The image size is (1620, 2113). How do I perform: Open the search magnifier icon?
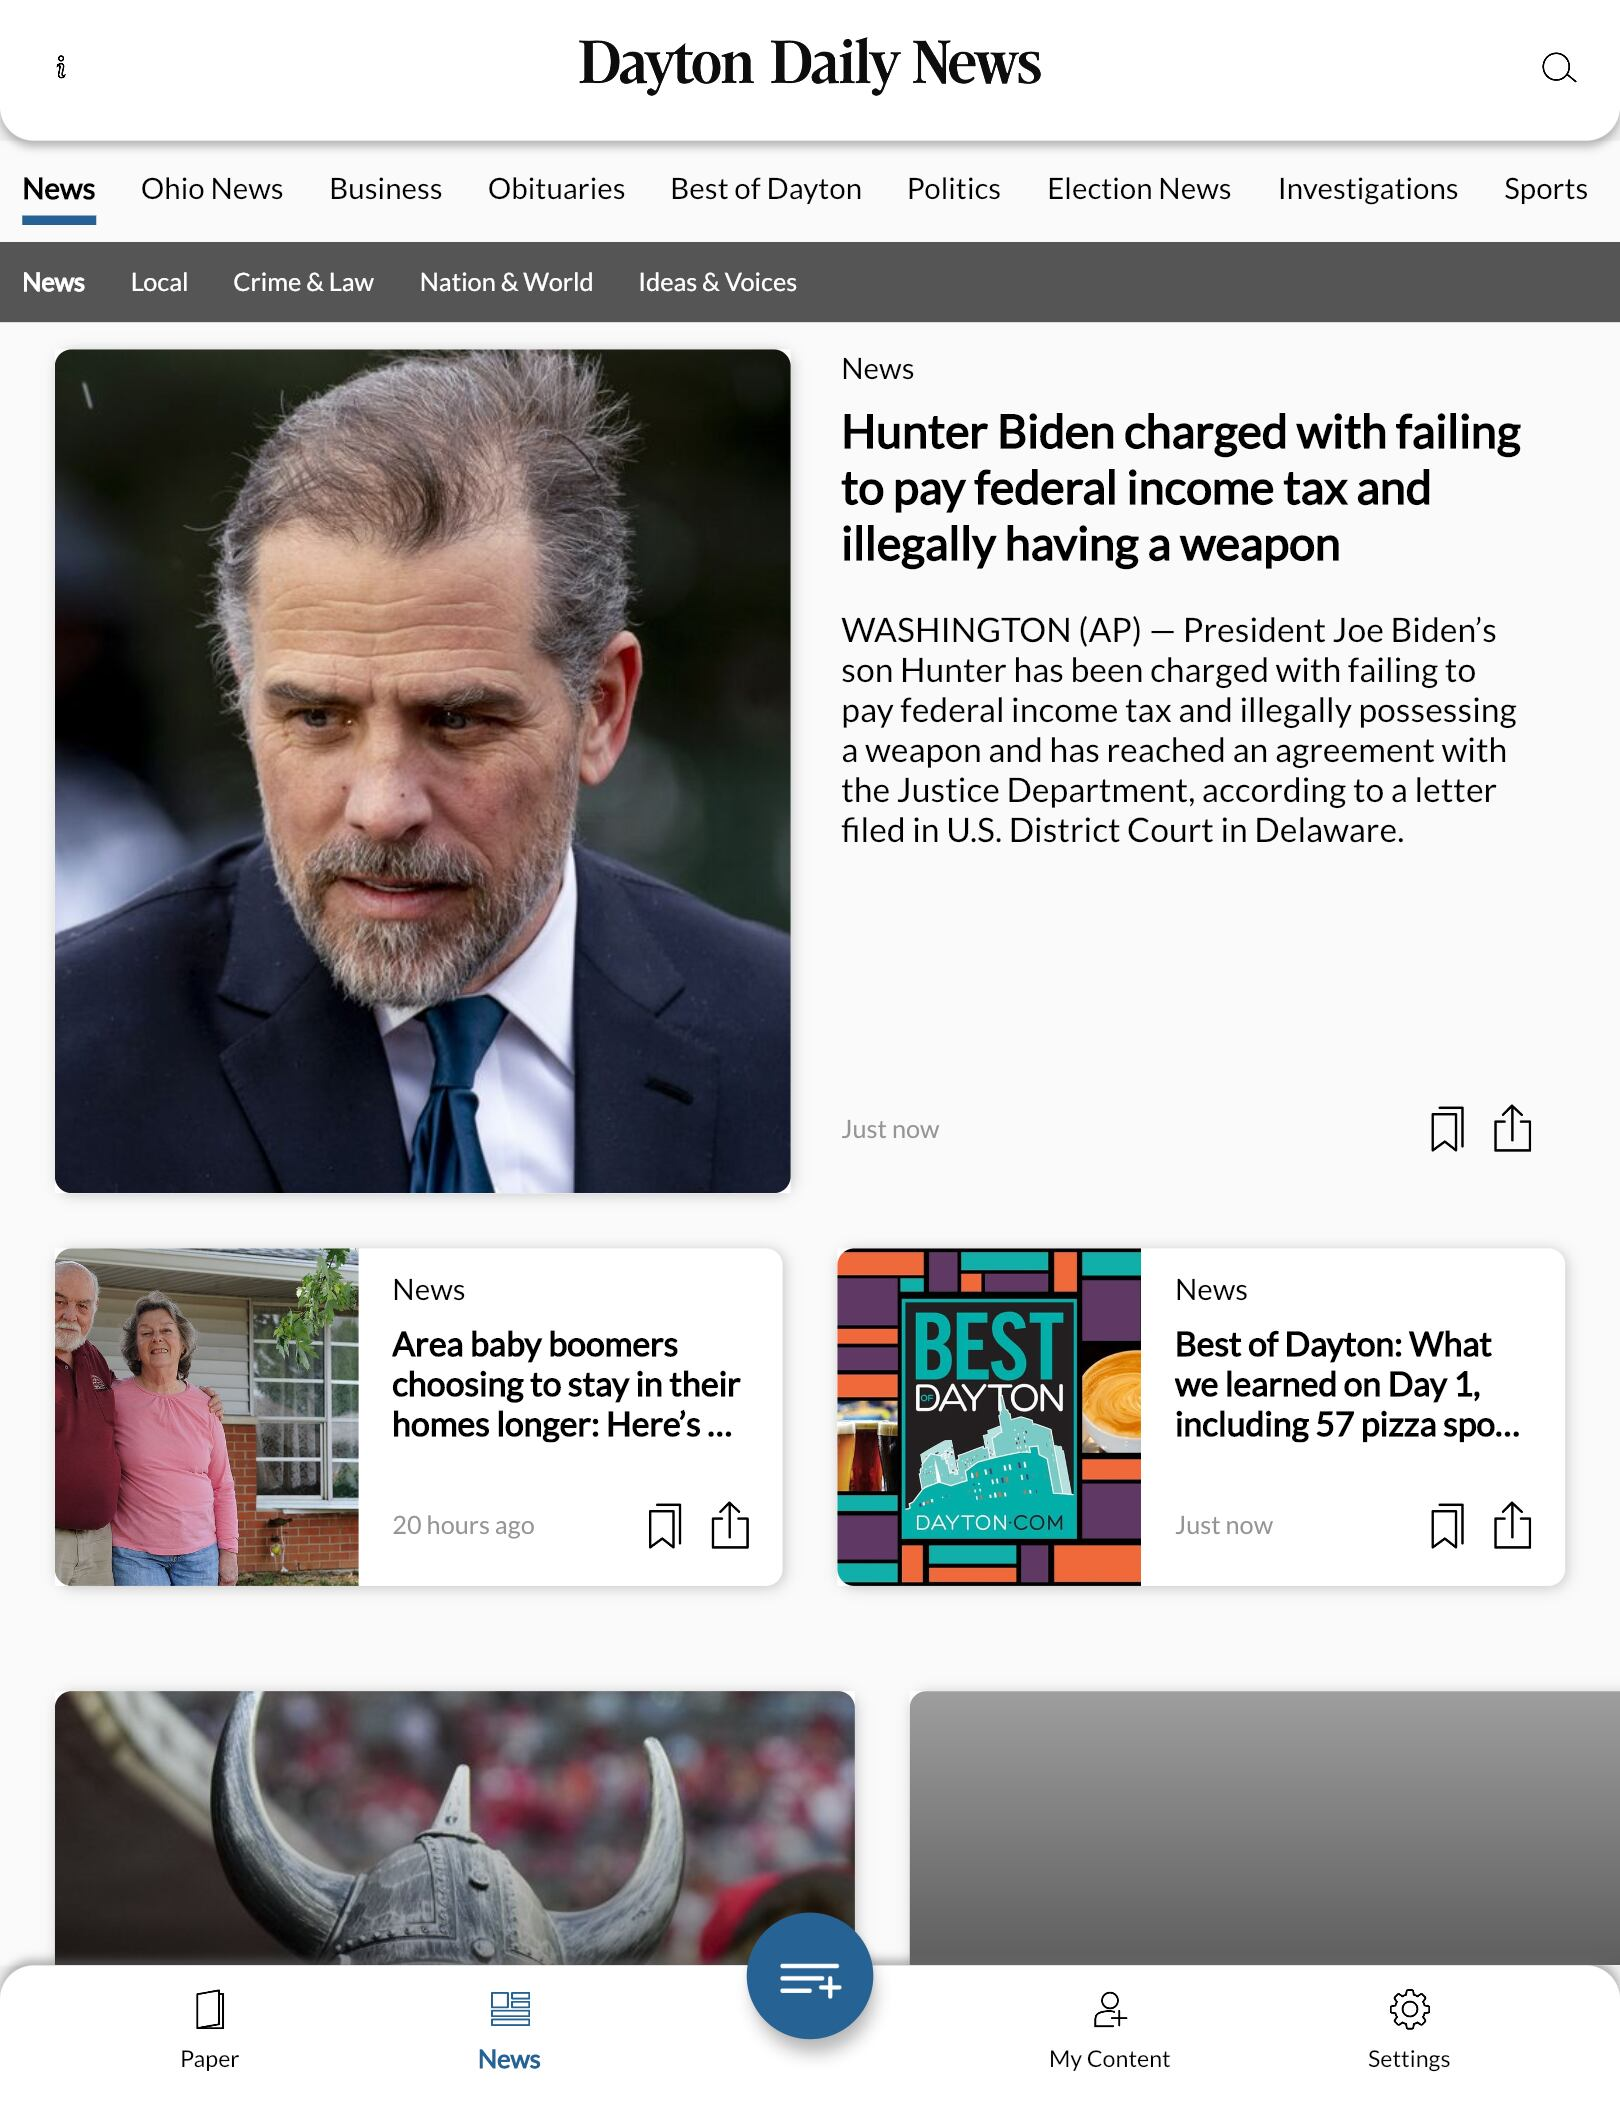click(x=1557, y=68)
